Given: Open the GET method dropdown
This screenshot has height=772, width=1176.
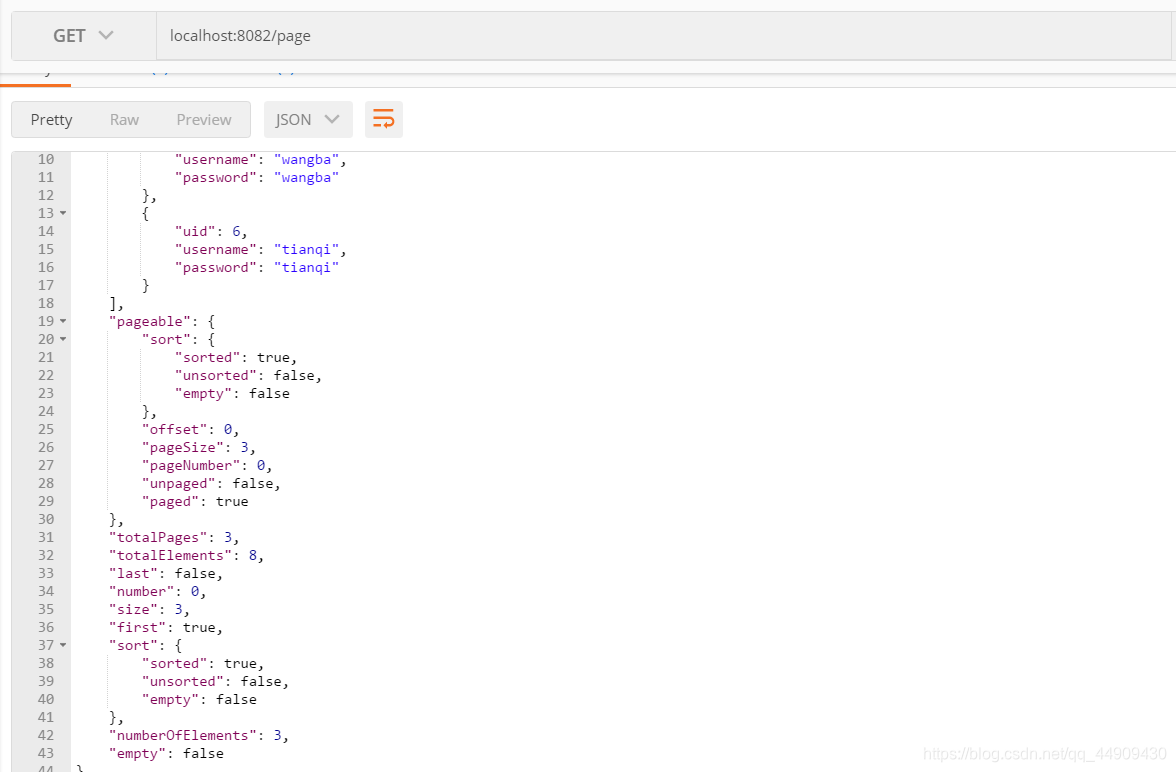Looking at the screenshot, I should (83, 36).
